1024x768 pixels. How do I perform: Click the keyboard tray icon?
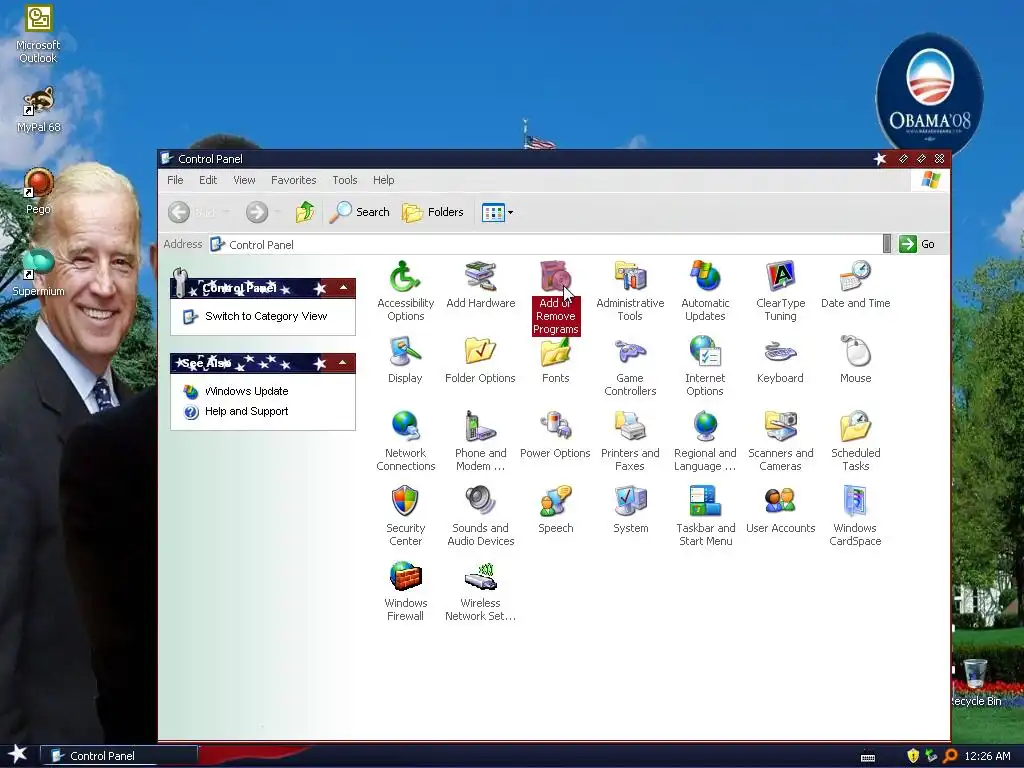click(868, 757)
